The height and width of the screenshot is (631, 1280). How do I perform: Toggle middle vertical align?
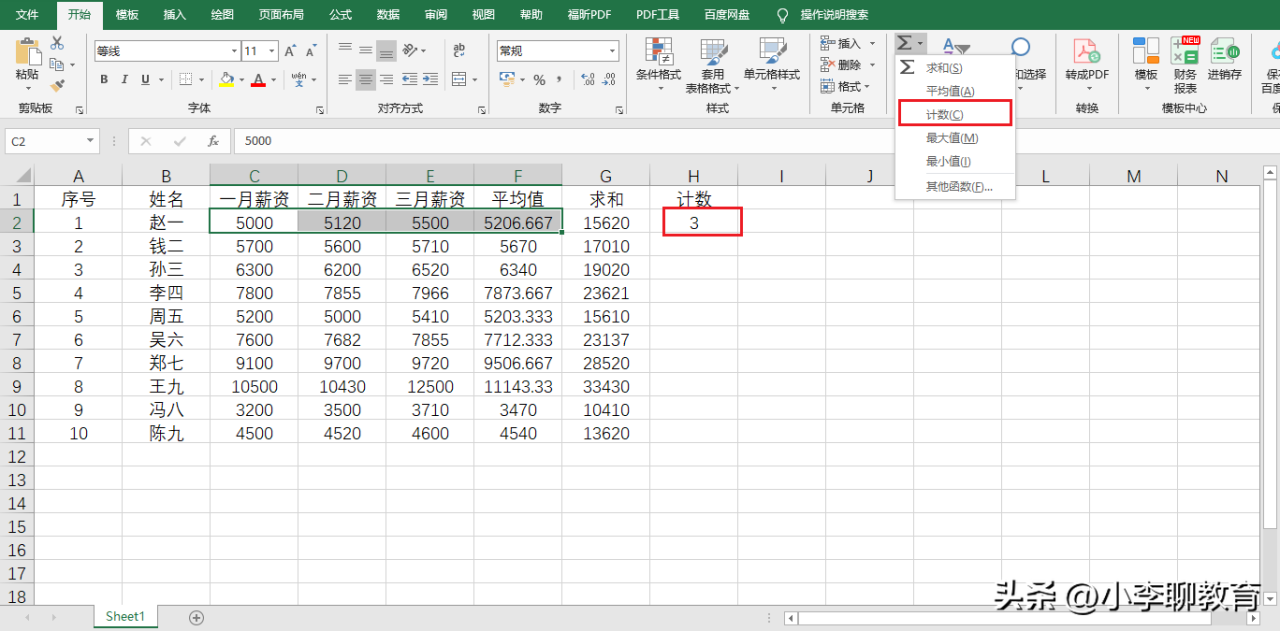pyautogui.click(x=366, y=50)
